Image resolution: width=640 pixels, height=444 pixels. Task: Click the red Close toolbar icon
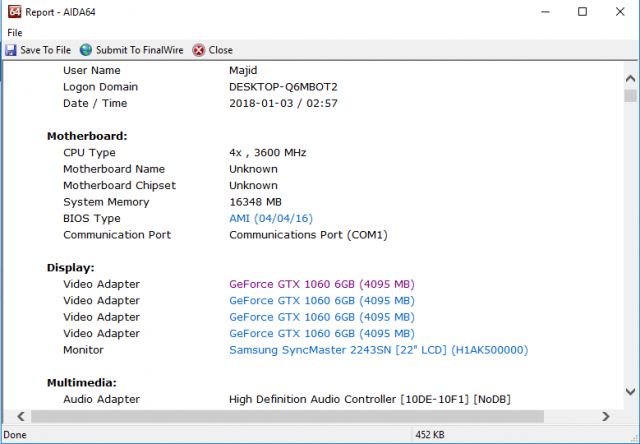coord(198,50)
